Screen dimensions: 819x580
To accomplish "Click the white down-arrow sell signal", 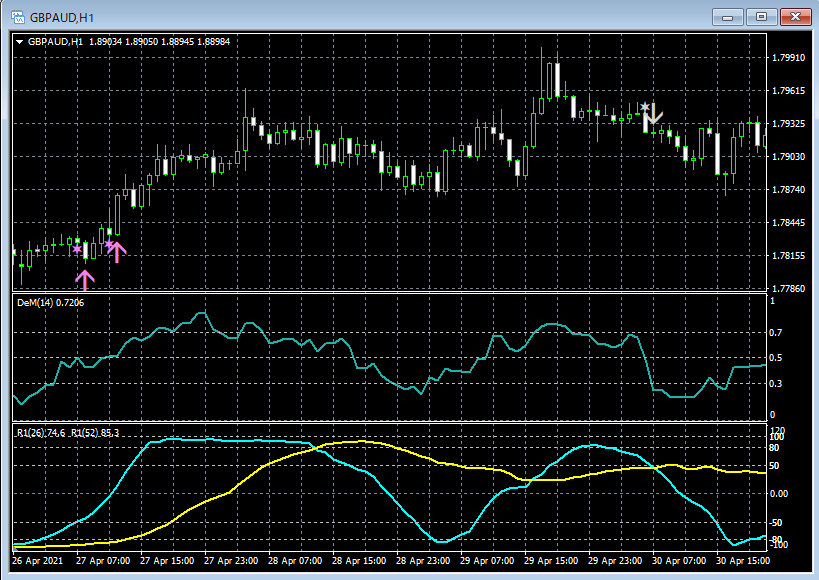I will pyautogui.click(x=654, y=117).
